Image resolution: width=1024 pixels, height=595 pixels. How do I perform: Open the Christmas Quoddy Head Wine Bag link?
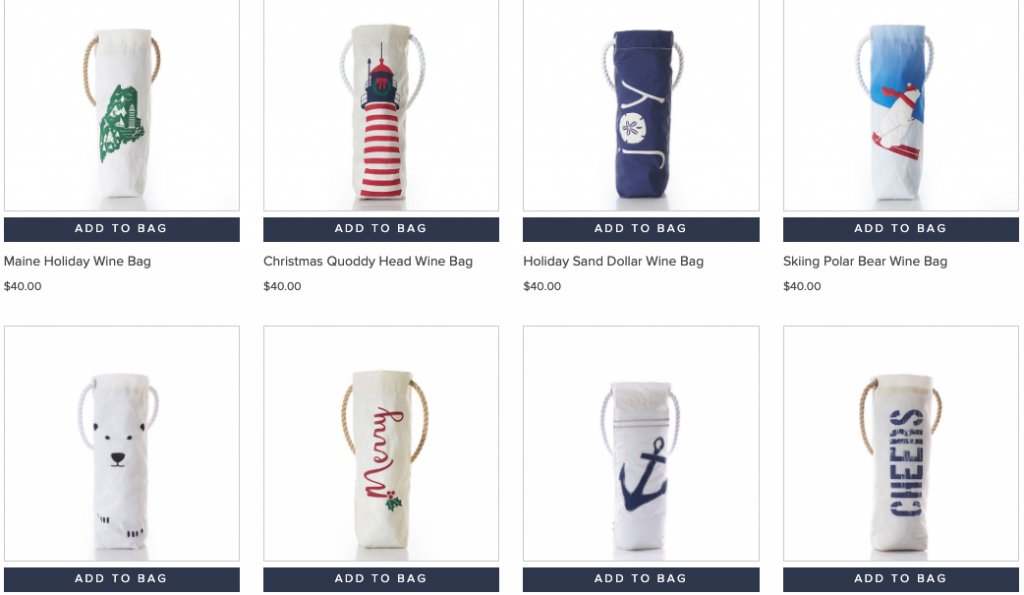pyautogui.click(x=368, y=261)
